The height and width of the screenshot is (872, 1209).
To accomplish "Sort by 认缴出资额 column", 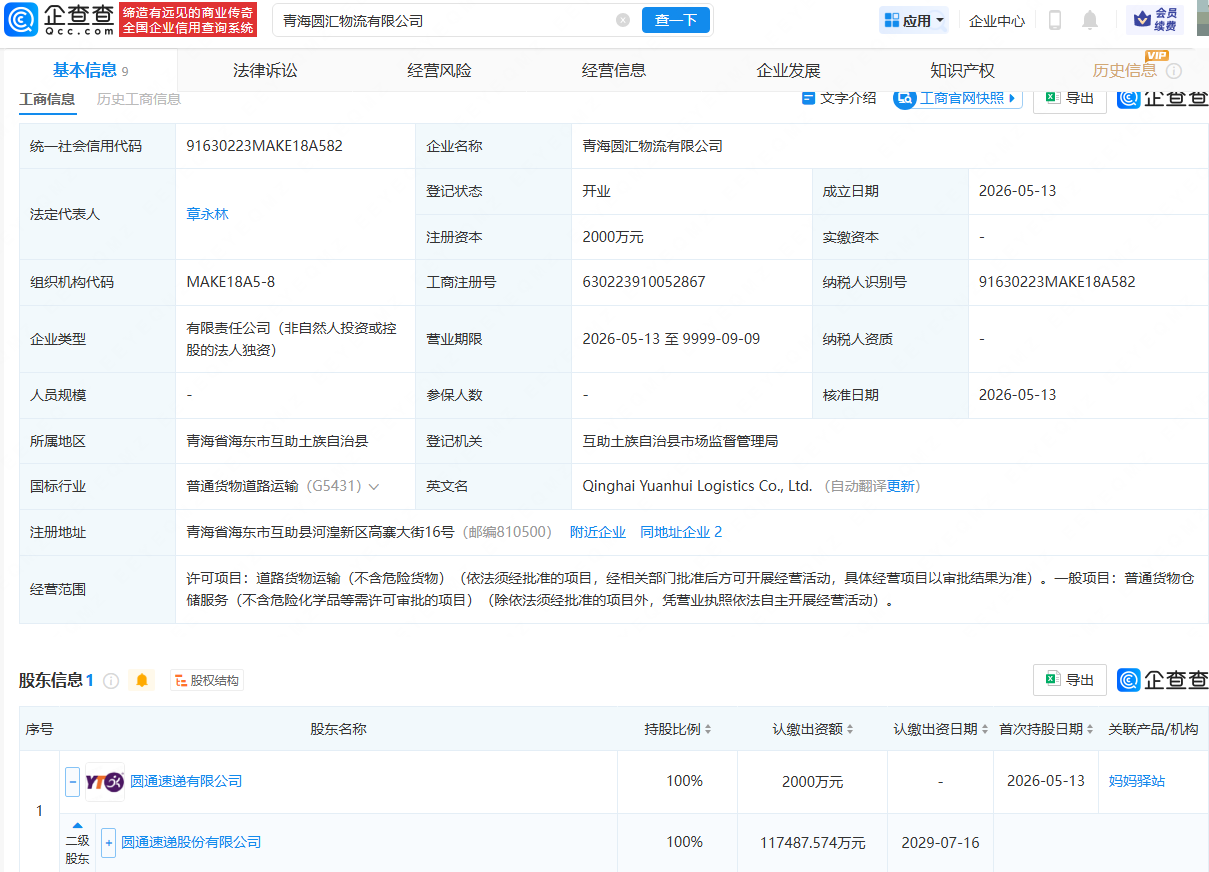I will [x=850, y=730].
